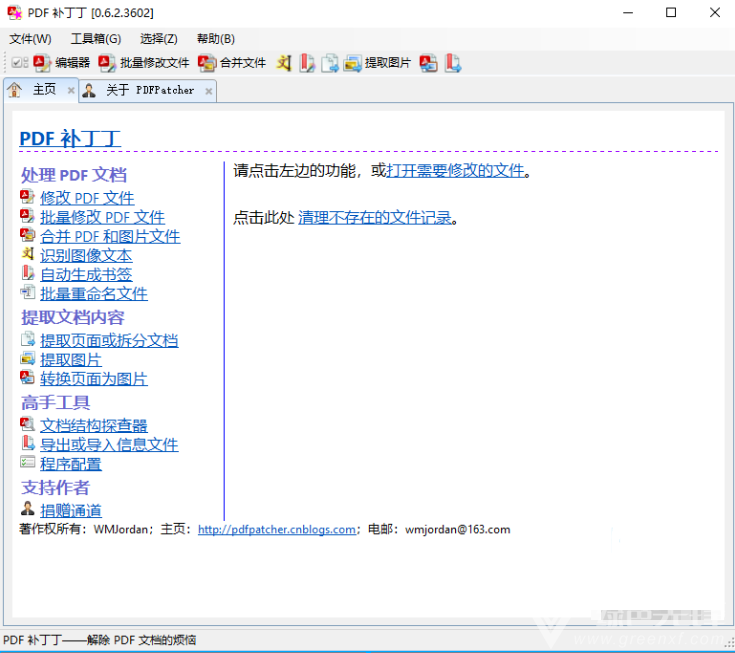Click 合并文件 in the toolbar
Image resolution: width=735 pixels, height=653 pixels.
click(x=232, y=63)
